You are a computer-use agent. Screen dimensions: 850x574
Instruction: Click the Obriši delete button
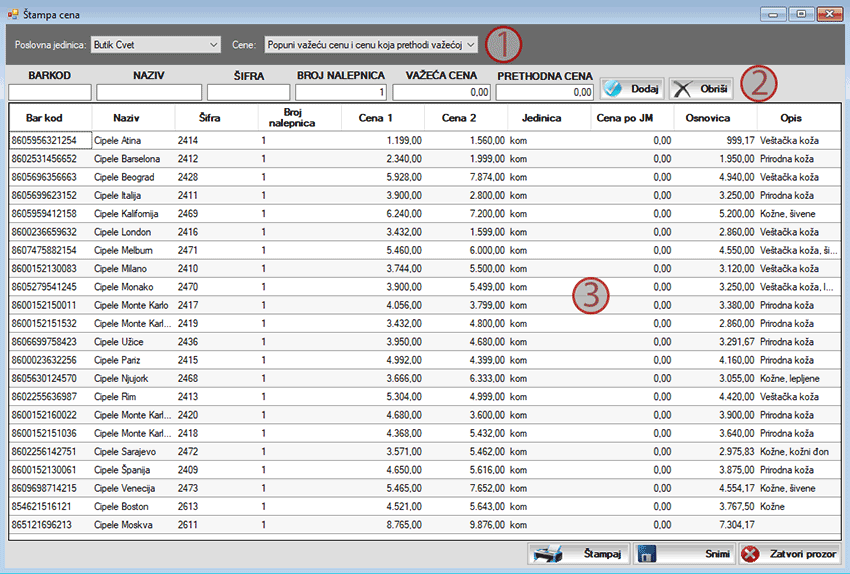(x=701, y=88)
